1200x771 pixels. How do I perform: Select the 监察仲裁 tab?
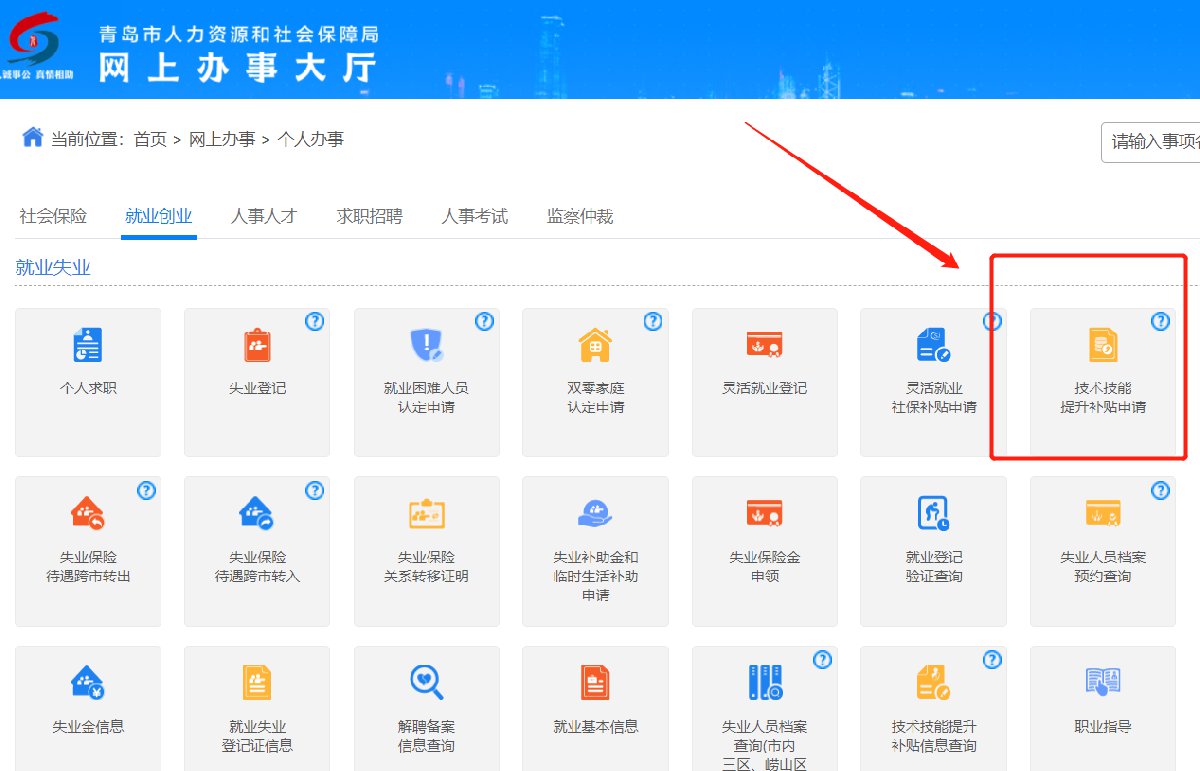(579, 216)
